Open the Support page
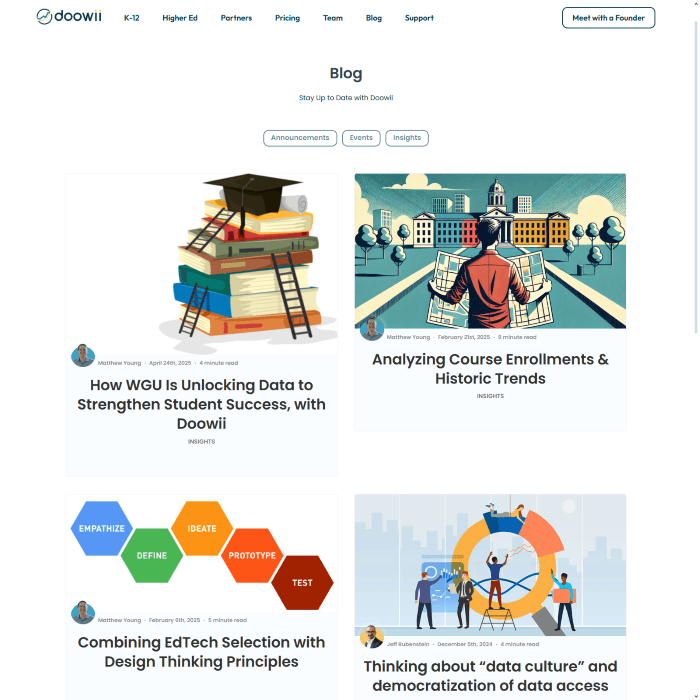The width and height of the screenshot is (700, 700). click(419, 18)
